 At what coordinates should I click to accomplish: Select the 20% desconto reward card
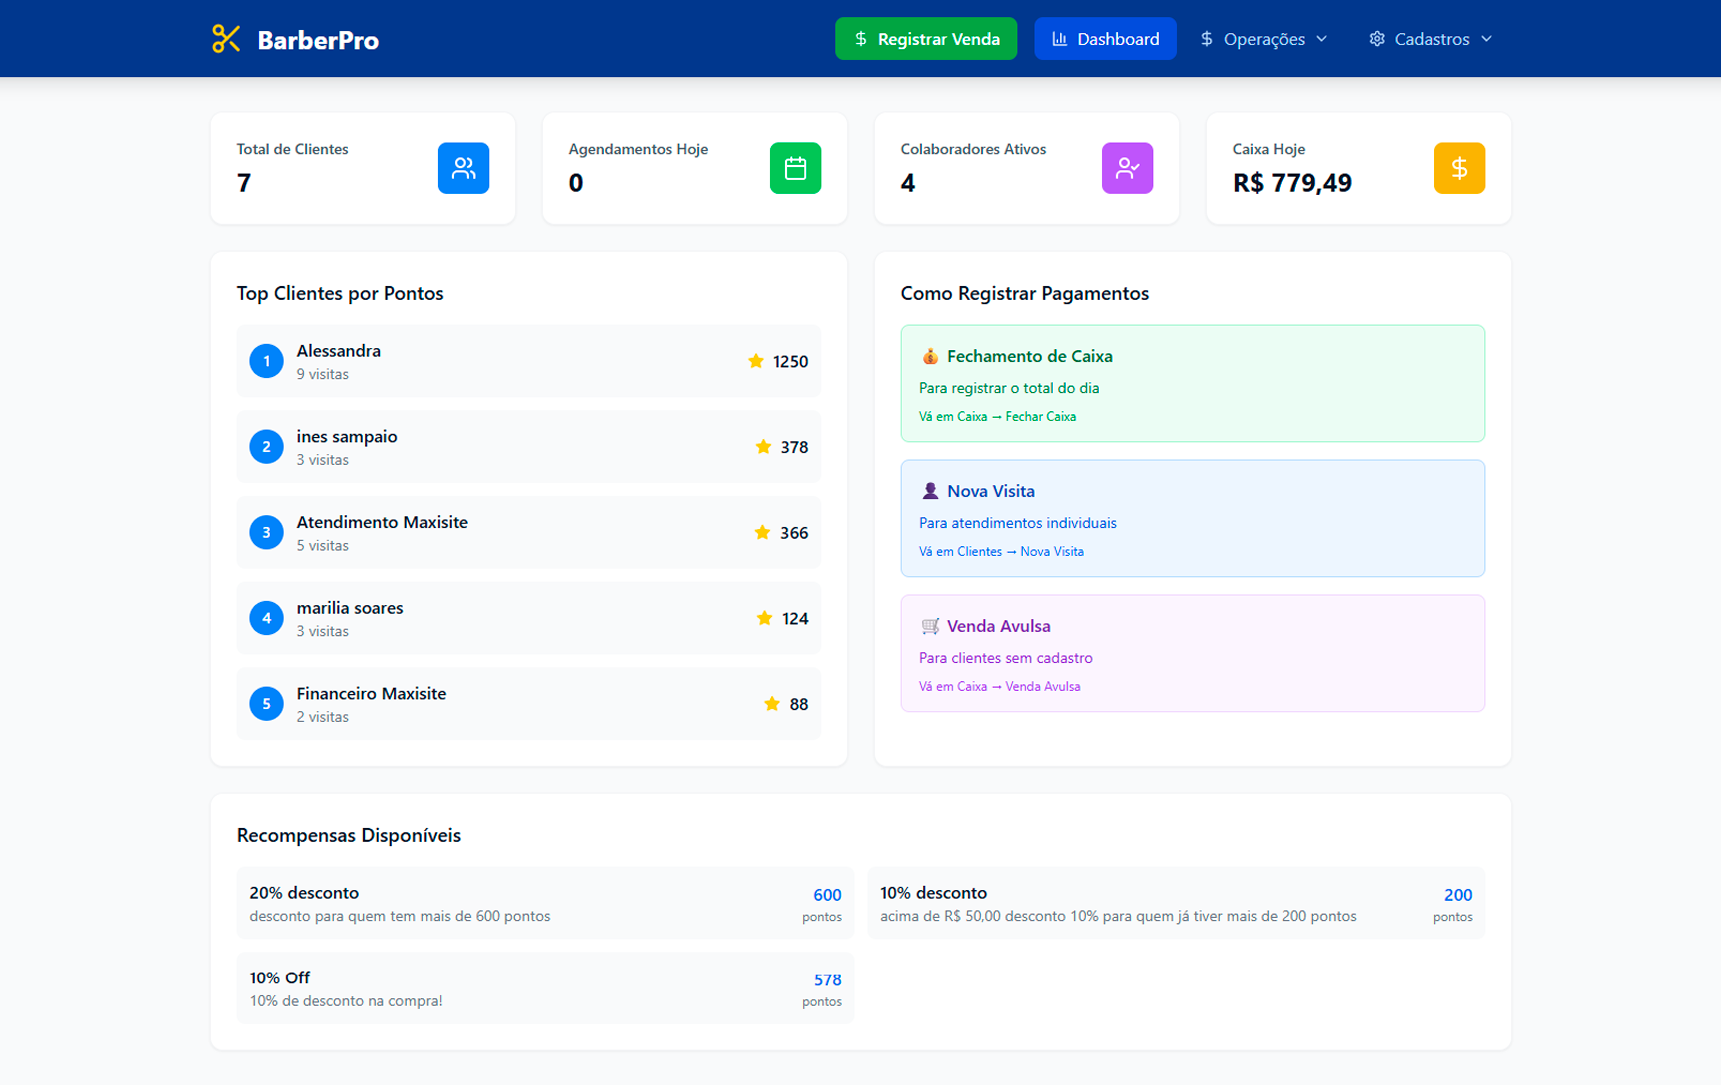(x=545, y=903)
